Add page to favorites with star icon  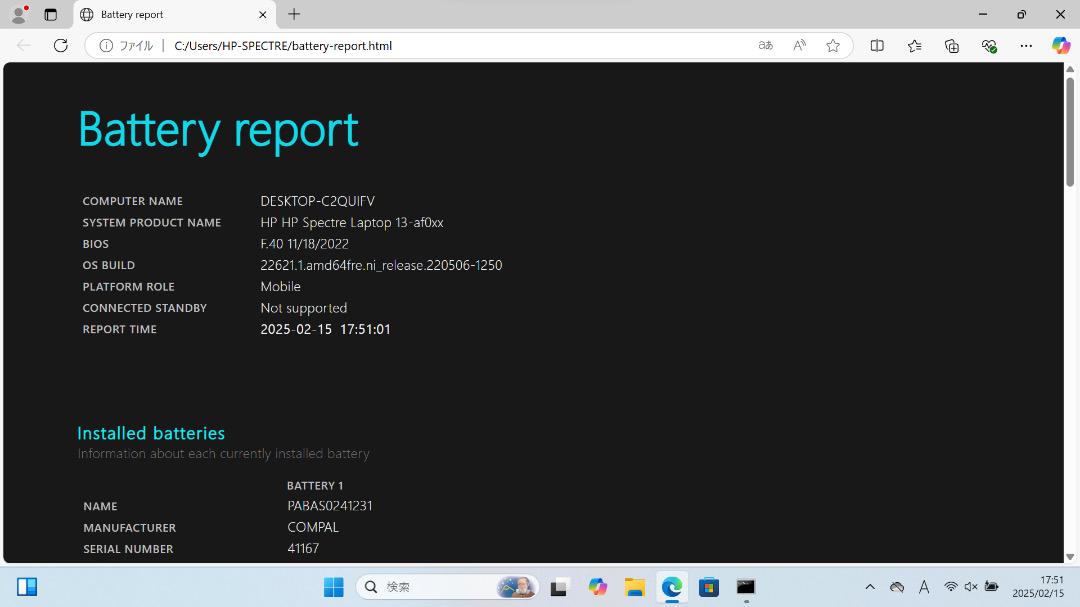click(x=833, y=45)
